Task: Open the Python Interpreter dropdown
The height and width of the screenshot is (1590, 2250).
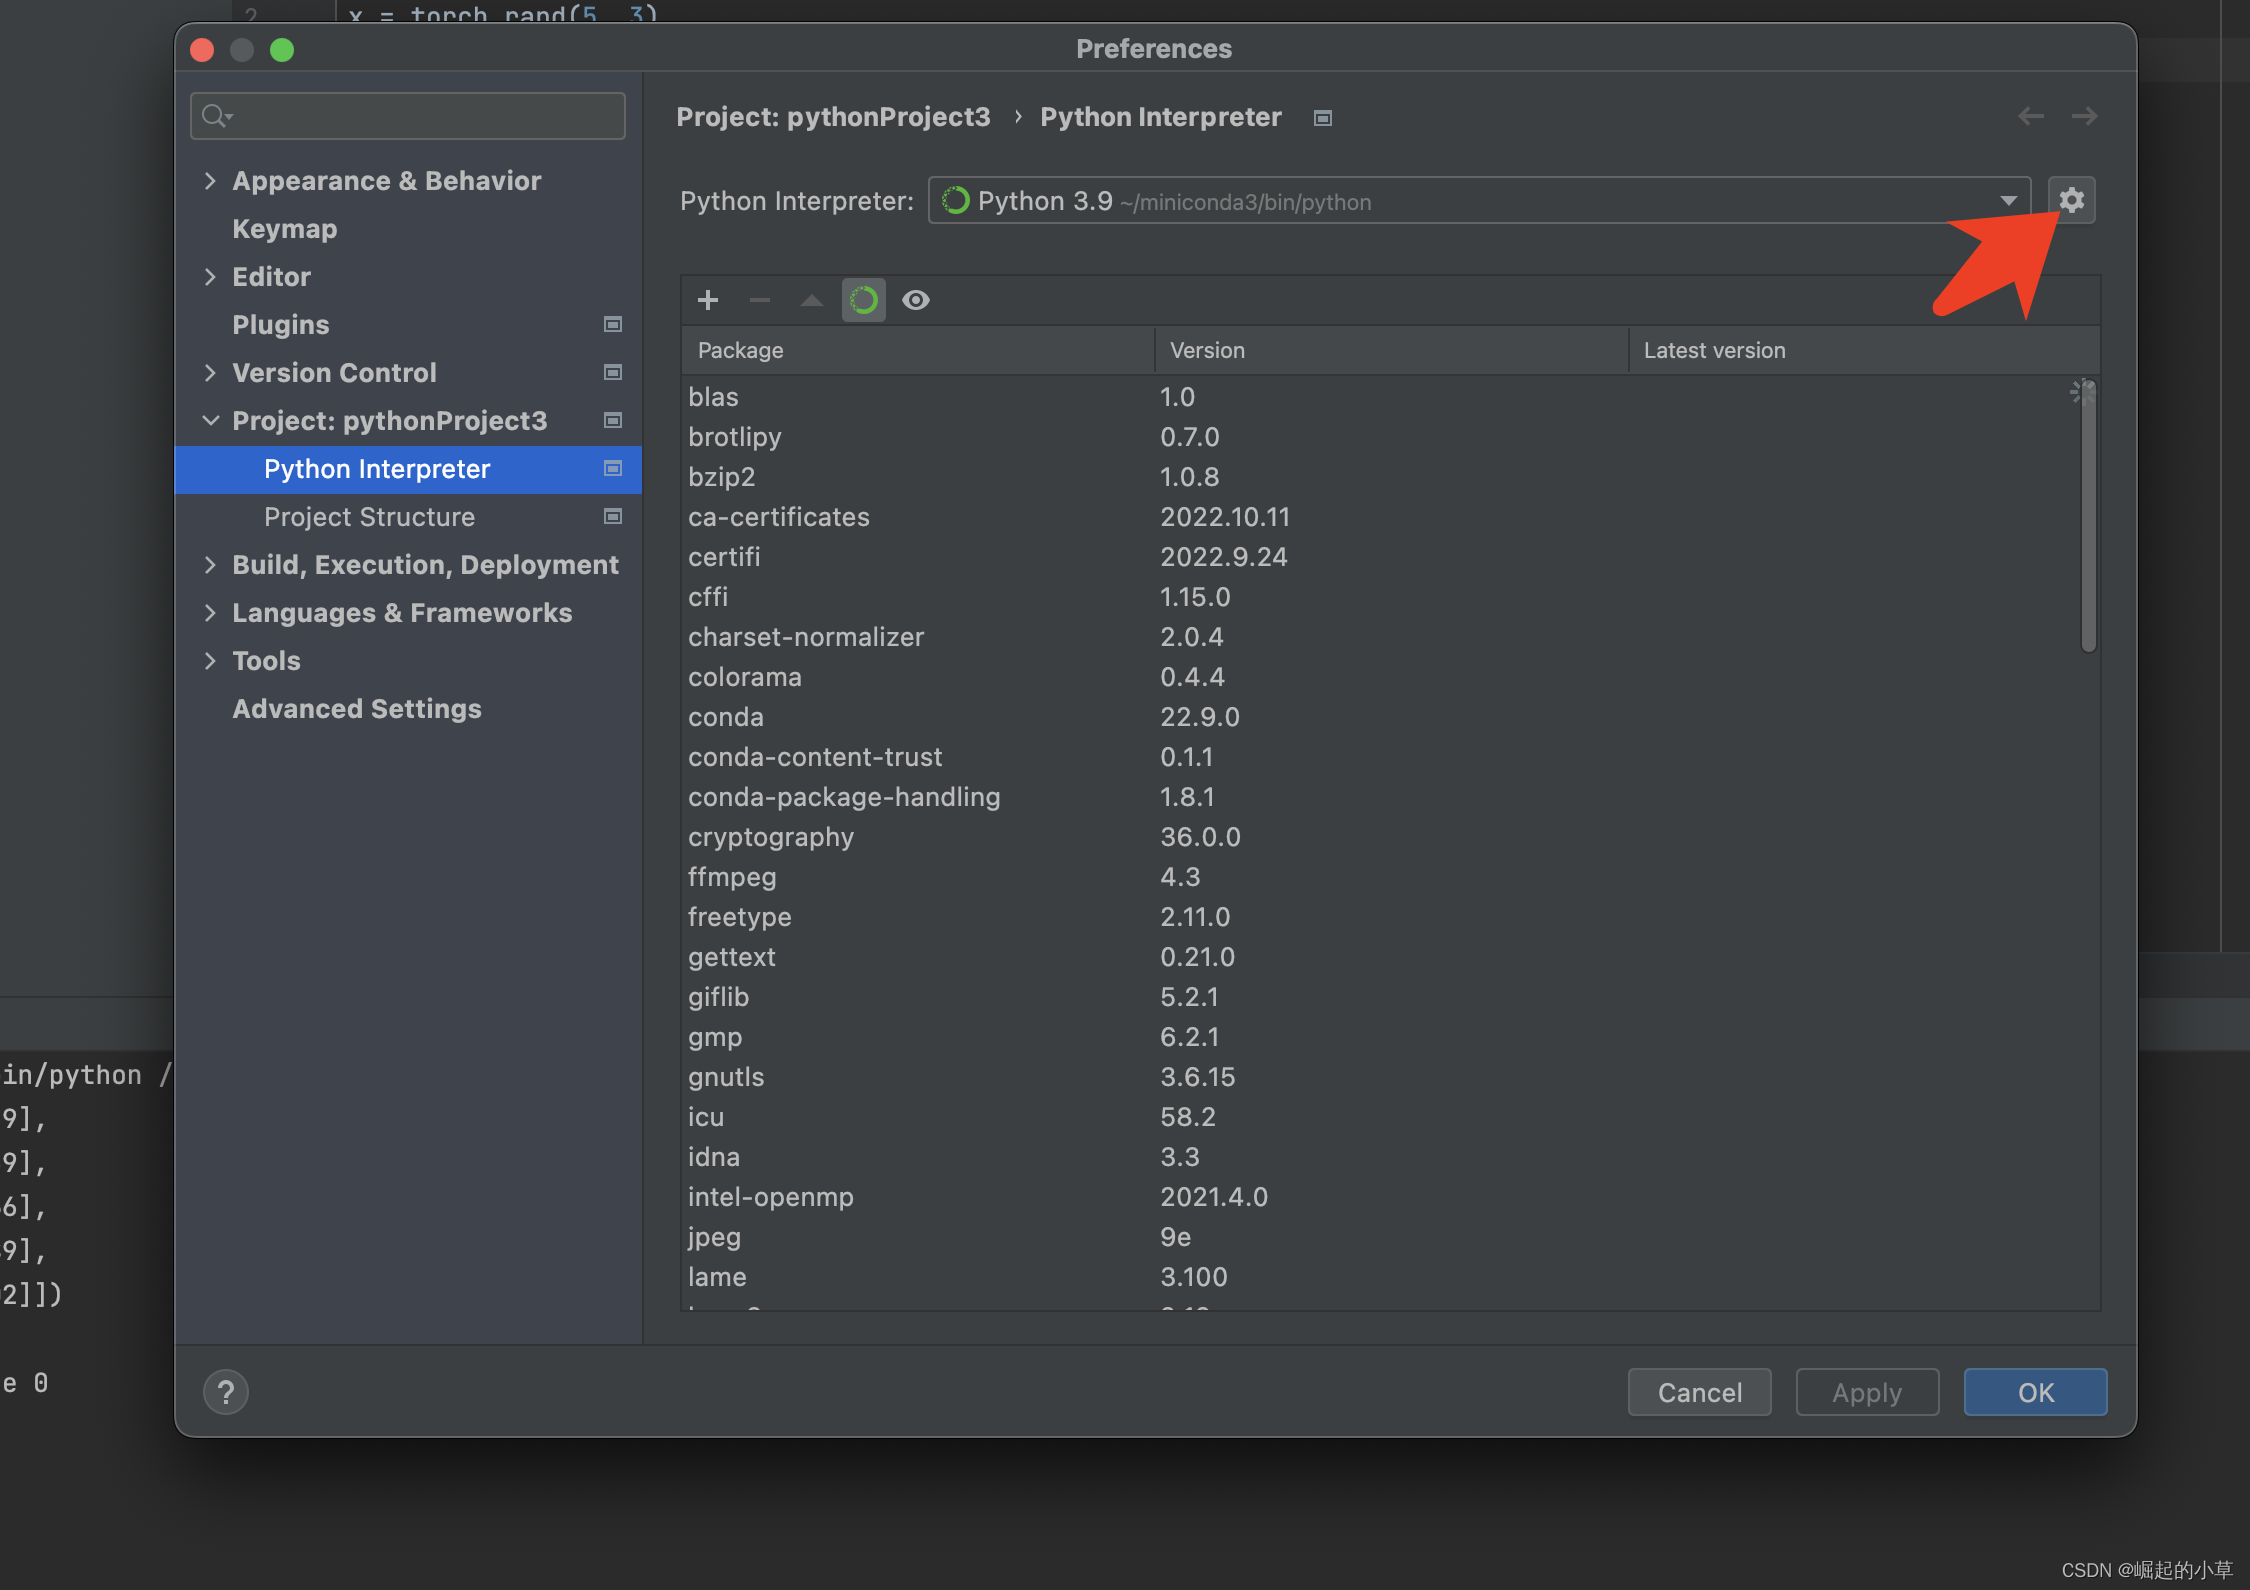Action: pos(2008,201)
